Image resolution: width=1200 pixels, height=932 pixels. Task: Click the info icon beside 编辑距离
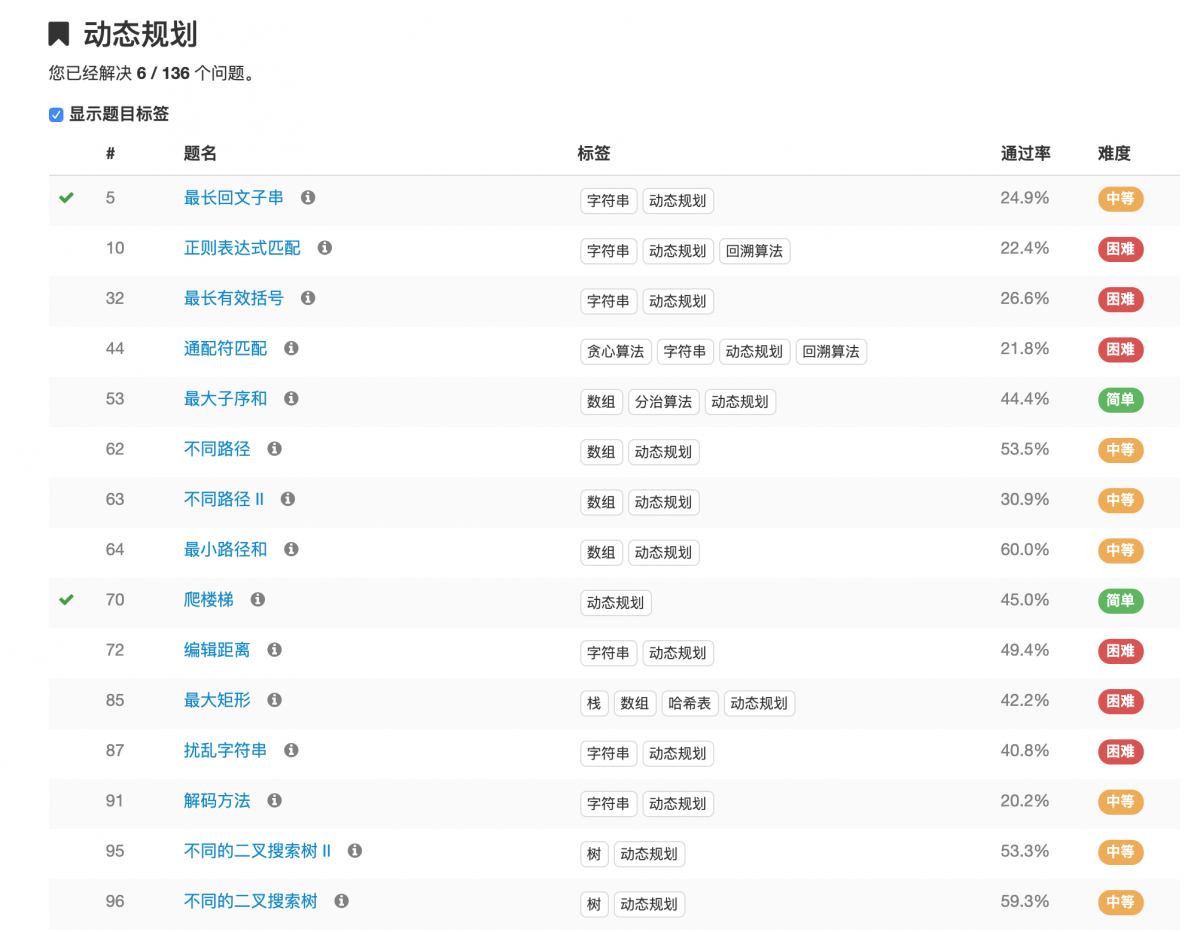[x=273, y=649]
